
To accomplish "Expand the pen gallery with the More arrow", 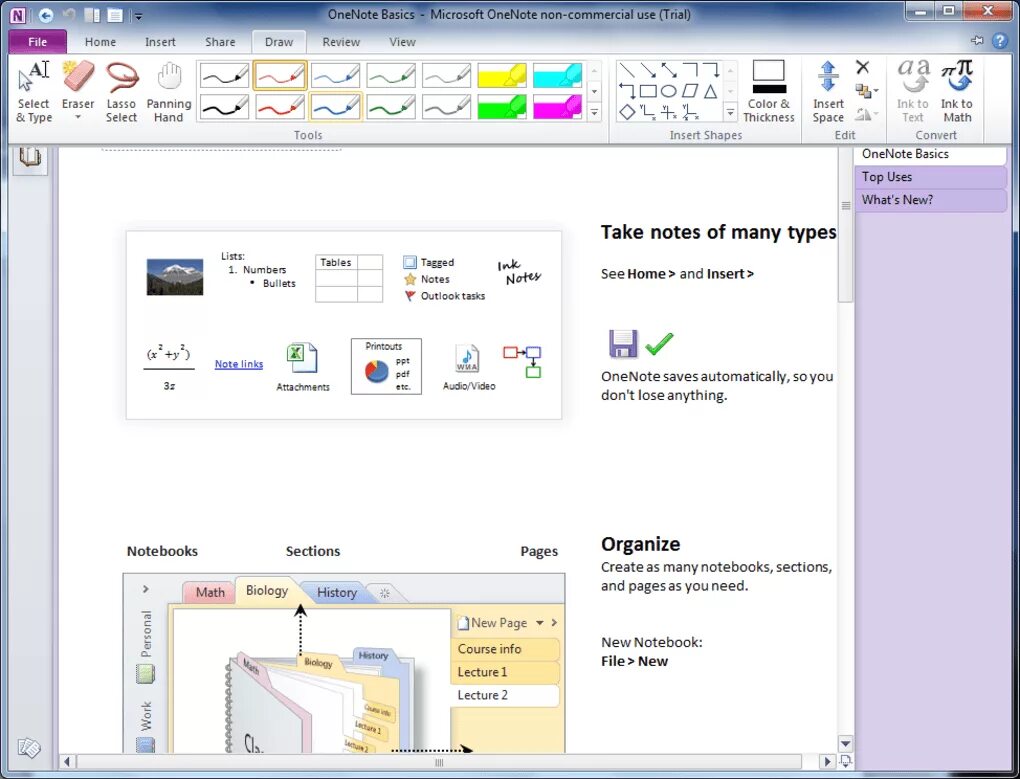I will (594, 113).
